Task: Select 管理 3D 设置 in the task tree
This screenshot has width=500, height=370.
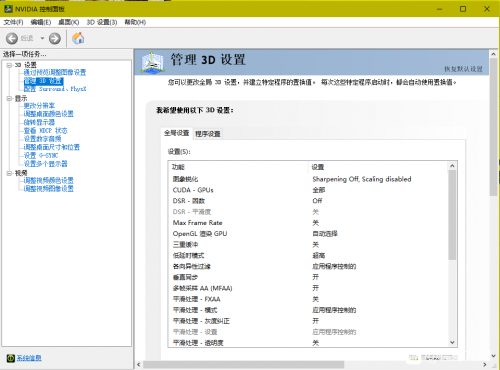Action: 43,81
